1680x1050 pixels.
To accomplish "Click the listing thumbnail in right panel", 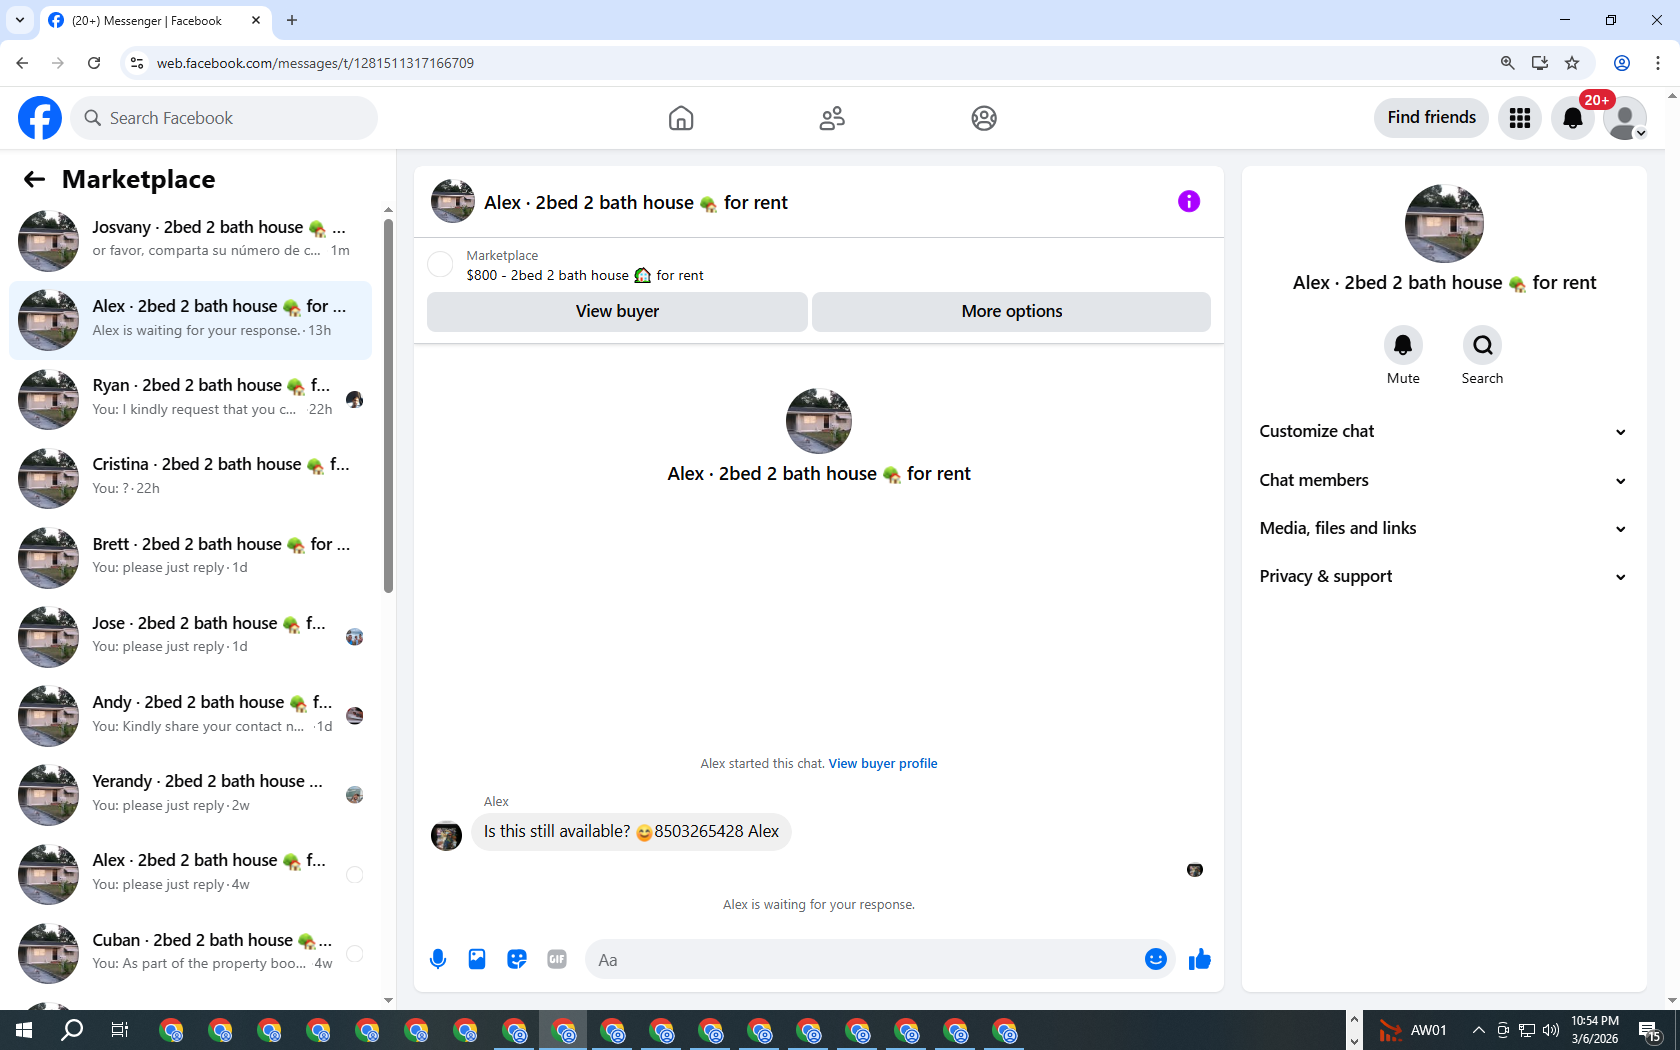I will click(x=1444, y=224).
